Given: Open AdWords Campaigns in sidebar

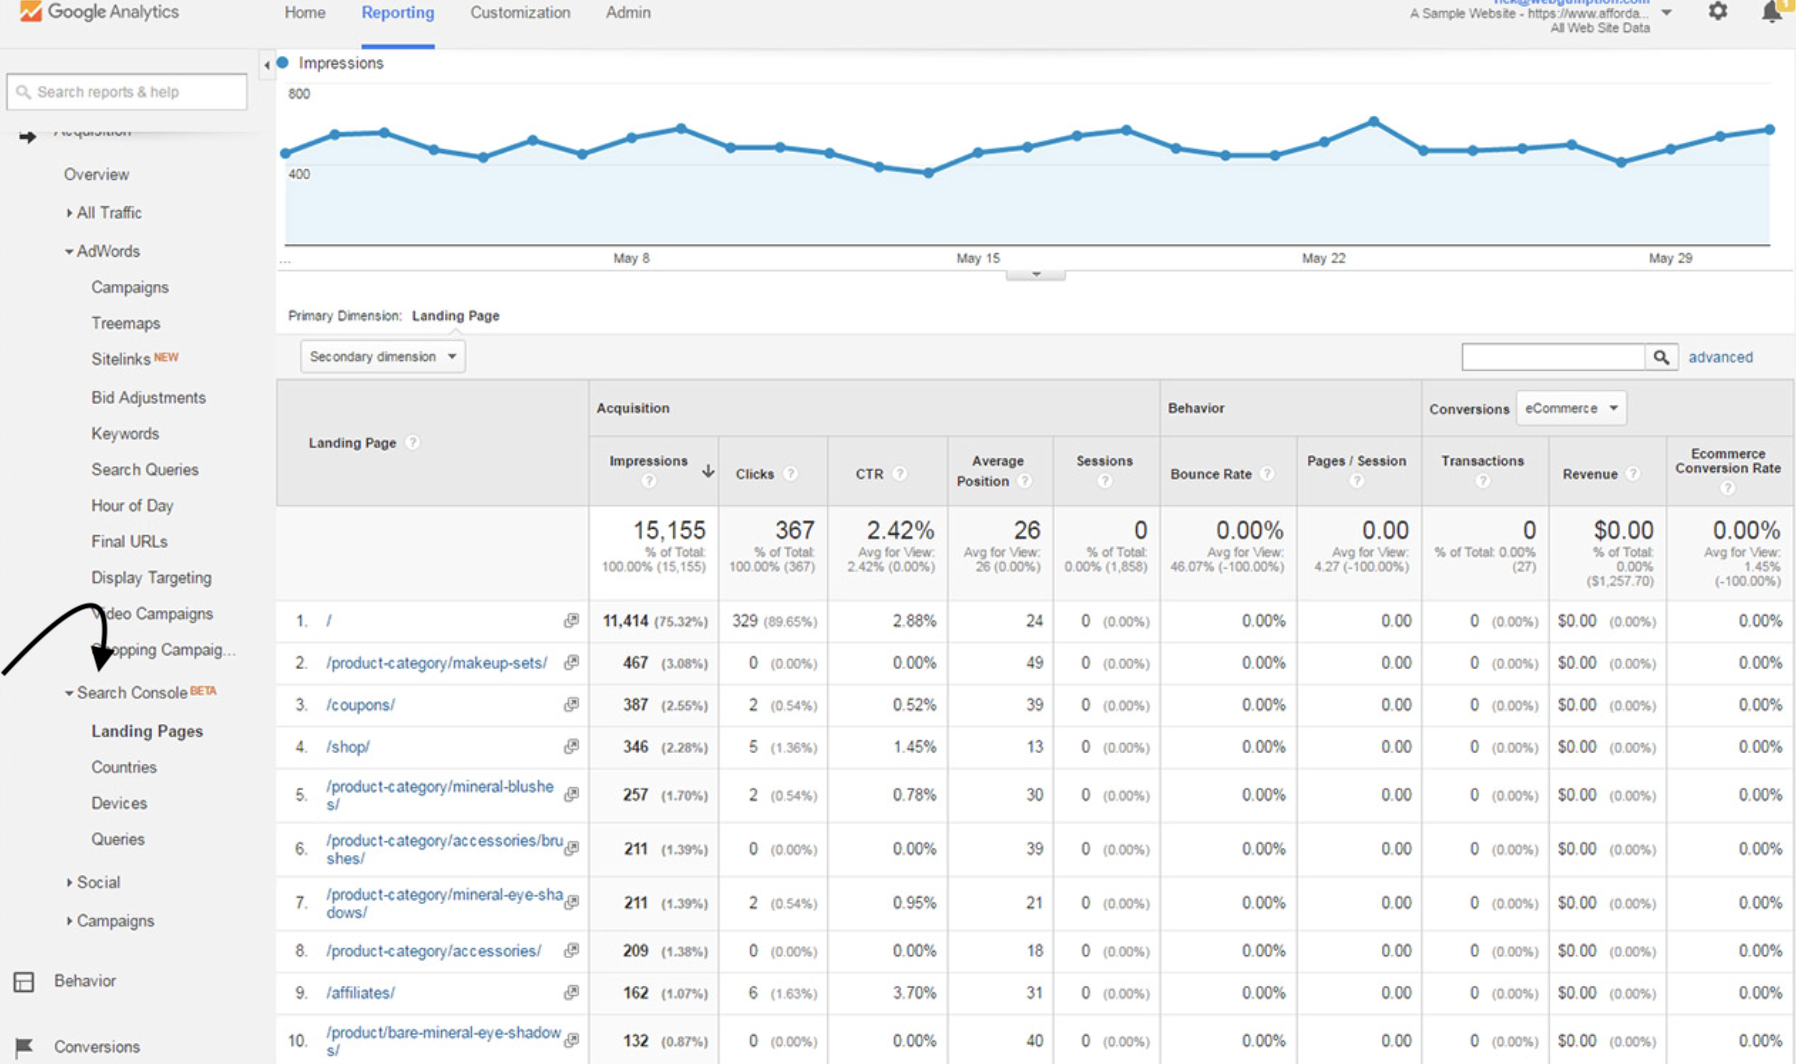Looking at the screenshot, I should (130, 287).
